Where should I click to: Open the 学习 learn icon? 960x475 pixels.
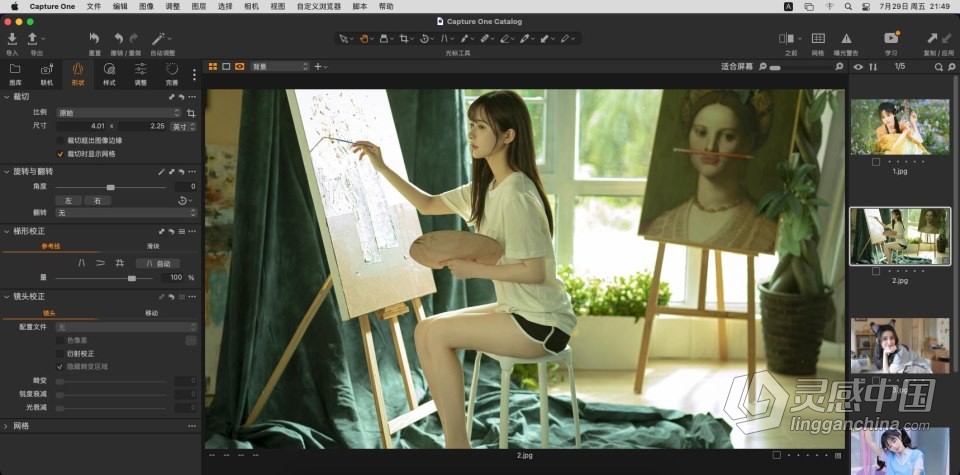click(891, 38)
